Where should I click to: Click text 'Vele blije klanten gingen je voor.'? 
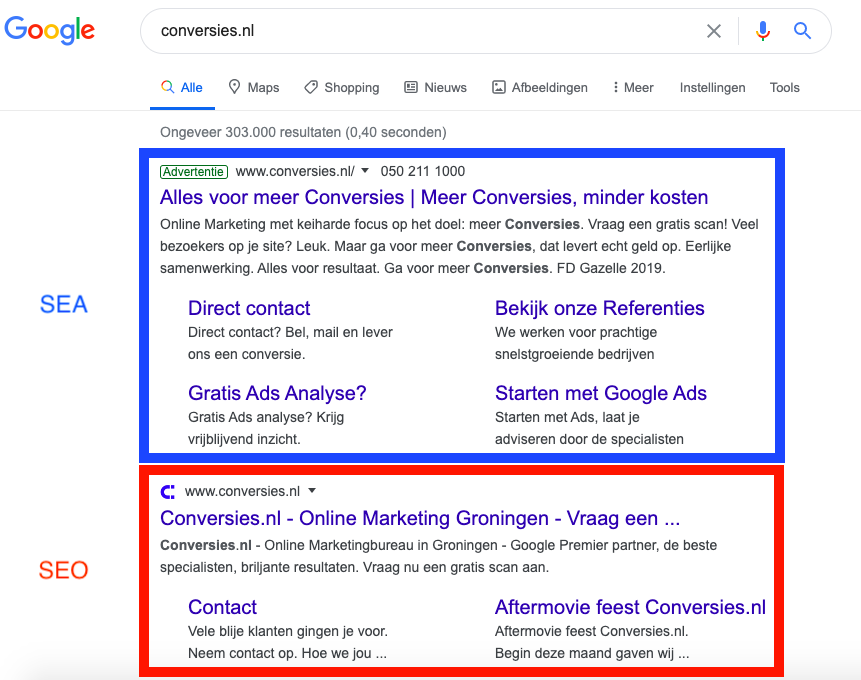coord(288,631)
